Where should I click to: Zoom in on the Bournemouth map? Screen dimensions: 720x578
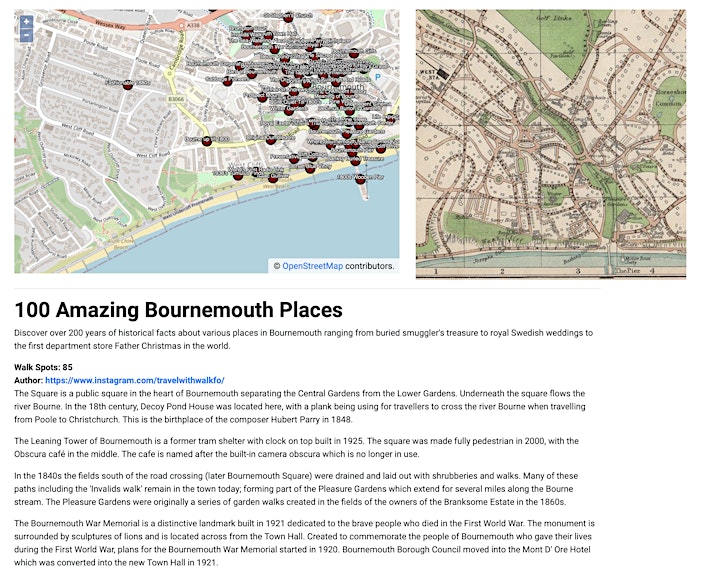coord(27,22)
